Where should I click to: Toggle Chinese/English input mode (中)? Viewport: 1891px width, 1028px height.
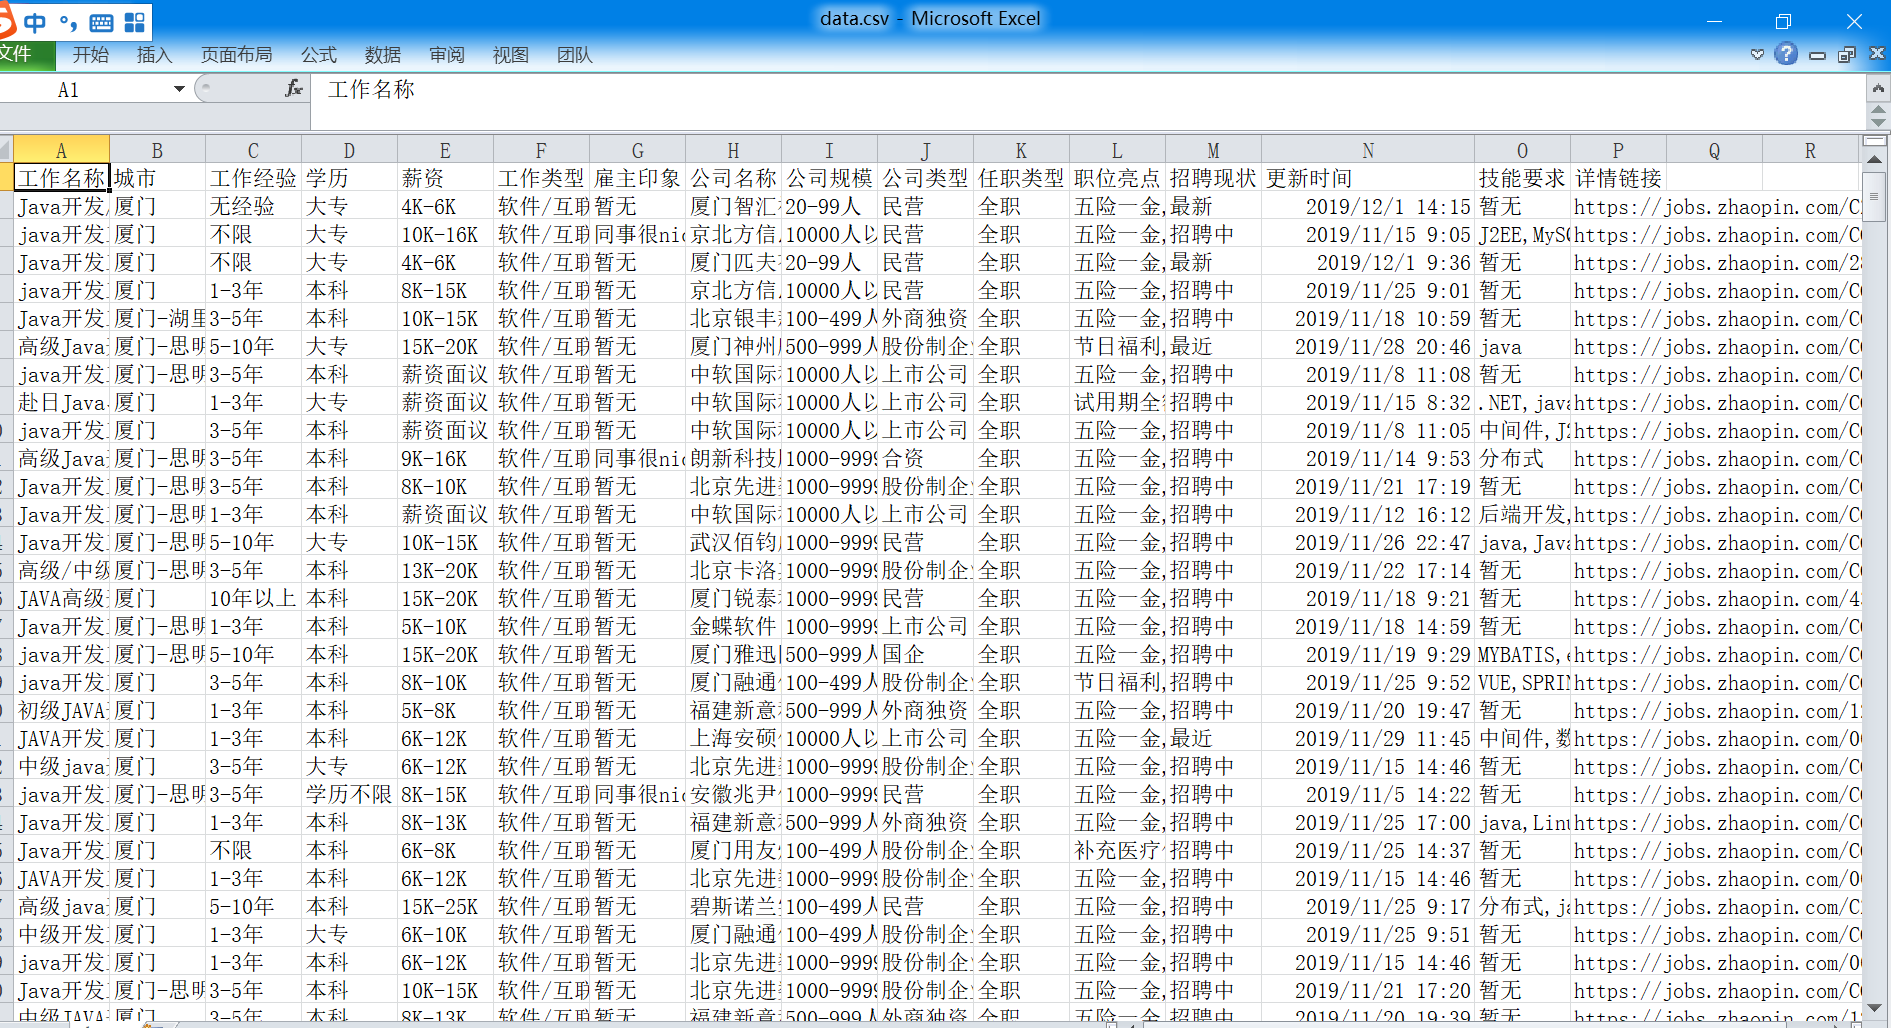(35, 22)
